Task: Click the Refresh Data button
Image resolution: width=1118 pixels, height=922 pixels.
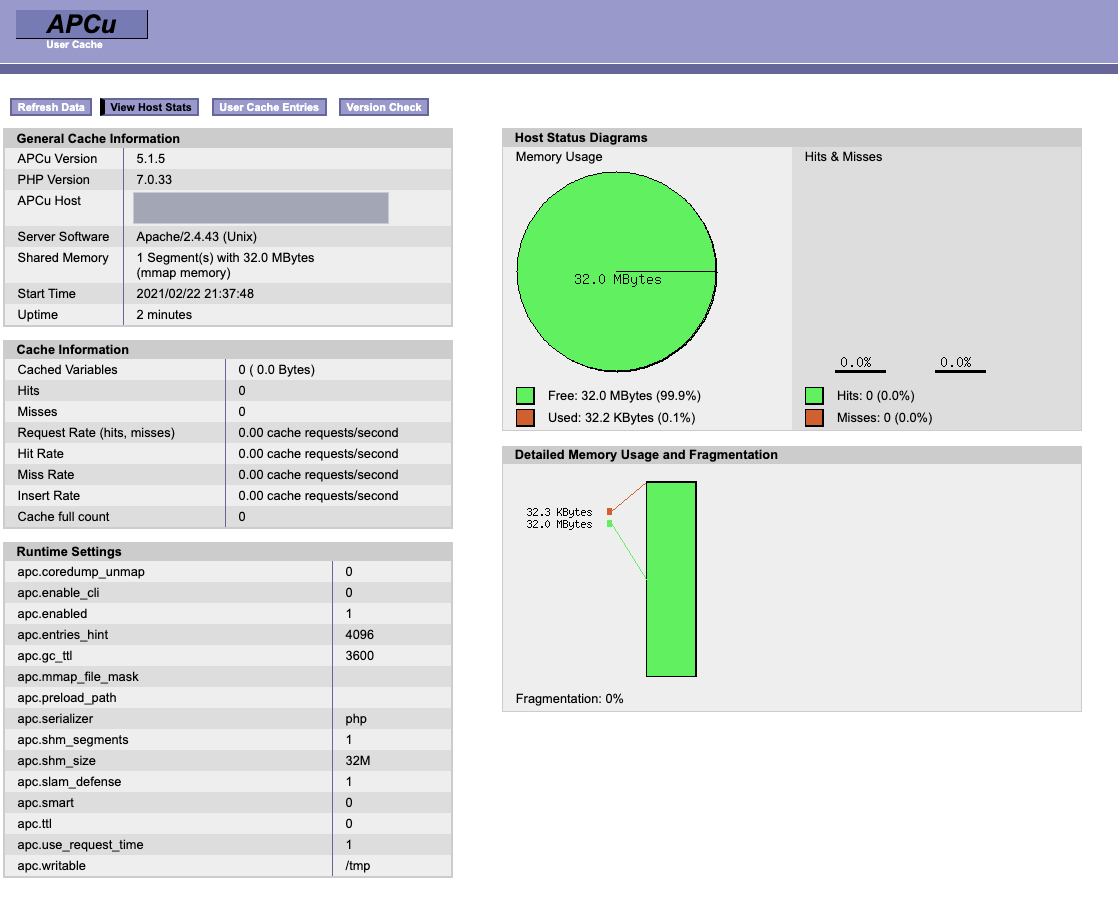Action: pos(51,107)
